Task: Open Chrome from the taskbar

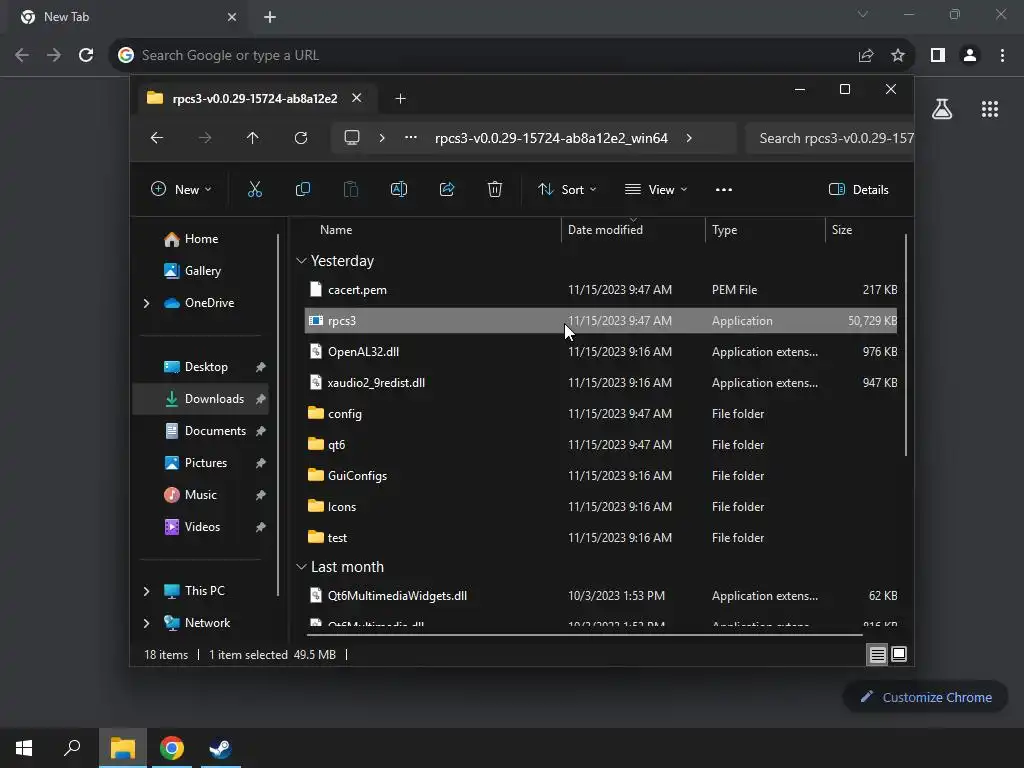Action: pos(172,748)
